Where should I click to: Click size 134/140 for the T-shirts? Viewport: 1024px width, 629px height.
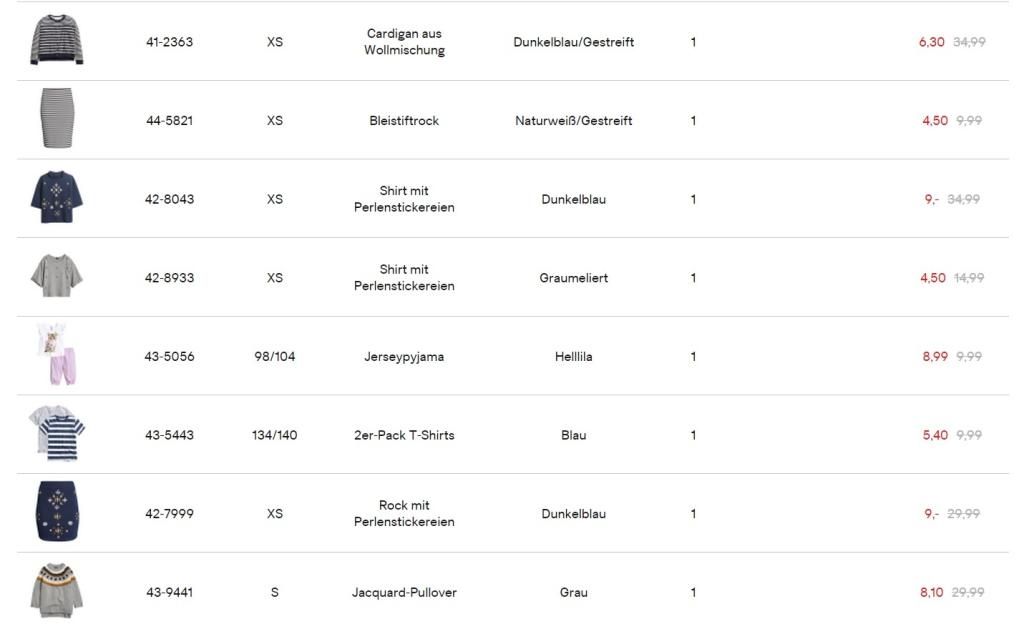[275, 435]
